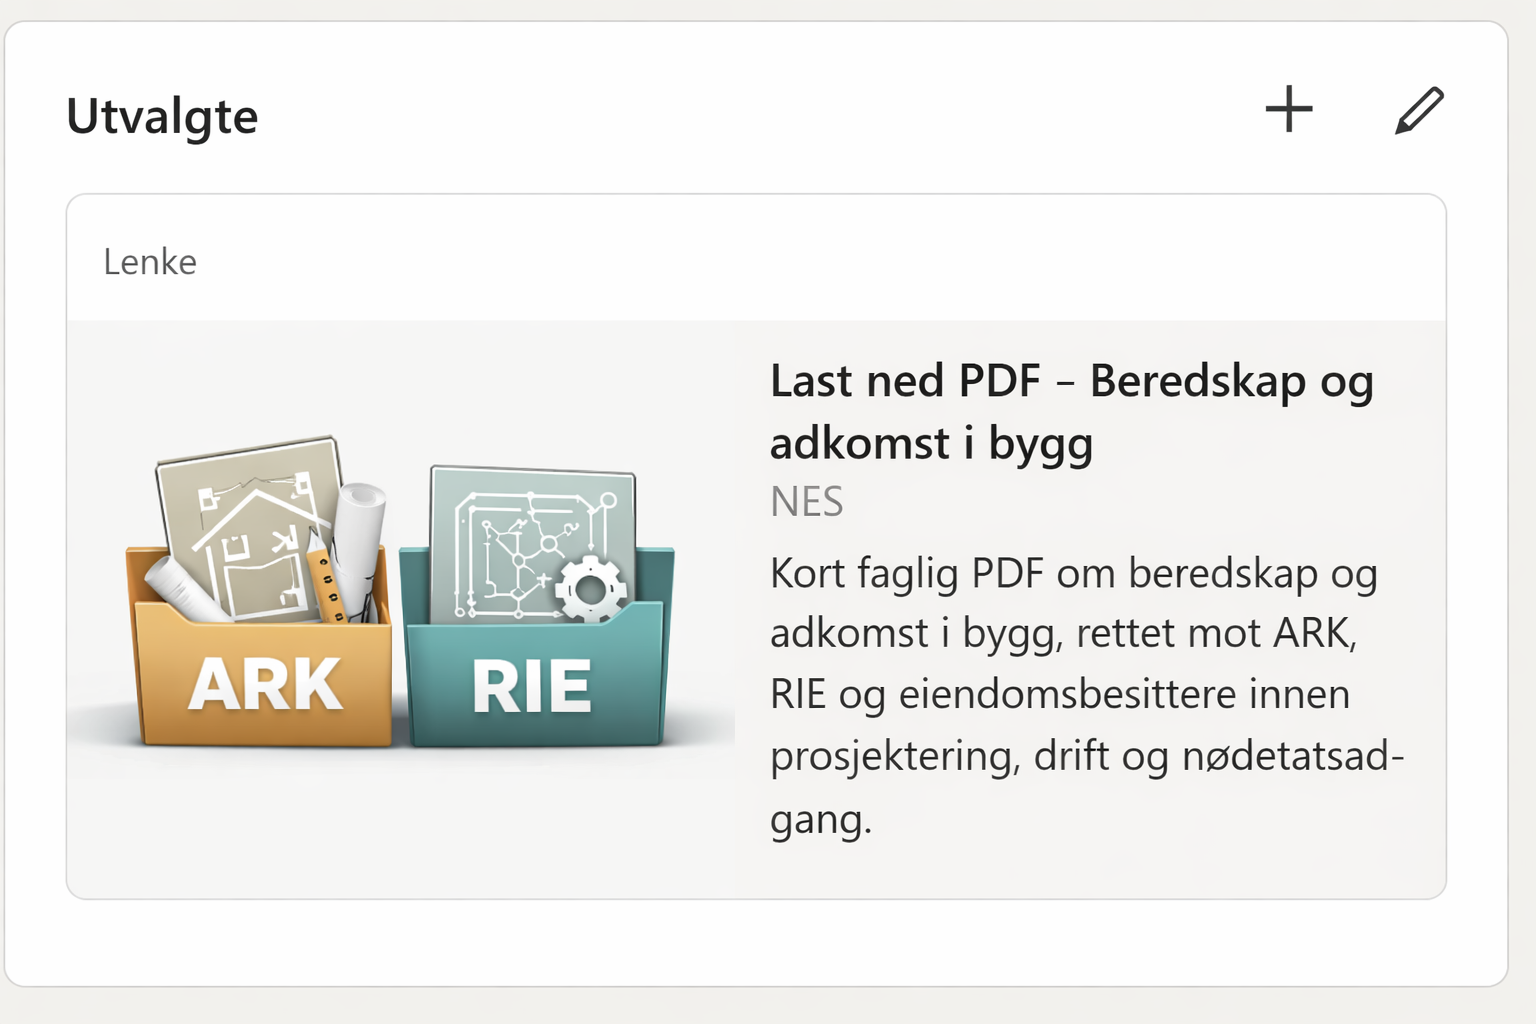Open the Beredskap og adkomst i bygg link
The height and width of the screenshot is (1024, 1536).
pos(1070,410)
